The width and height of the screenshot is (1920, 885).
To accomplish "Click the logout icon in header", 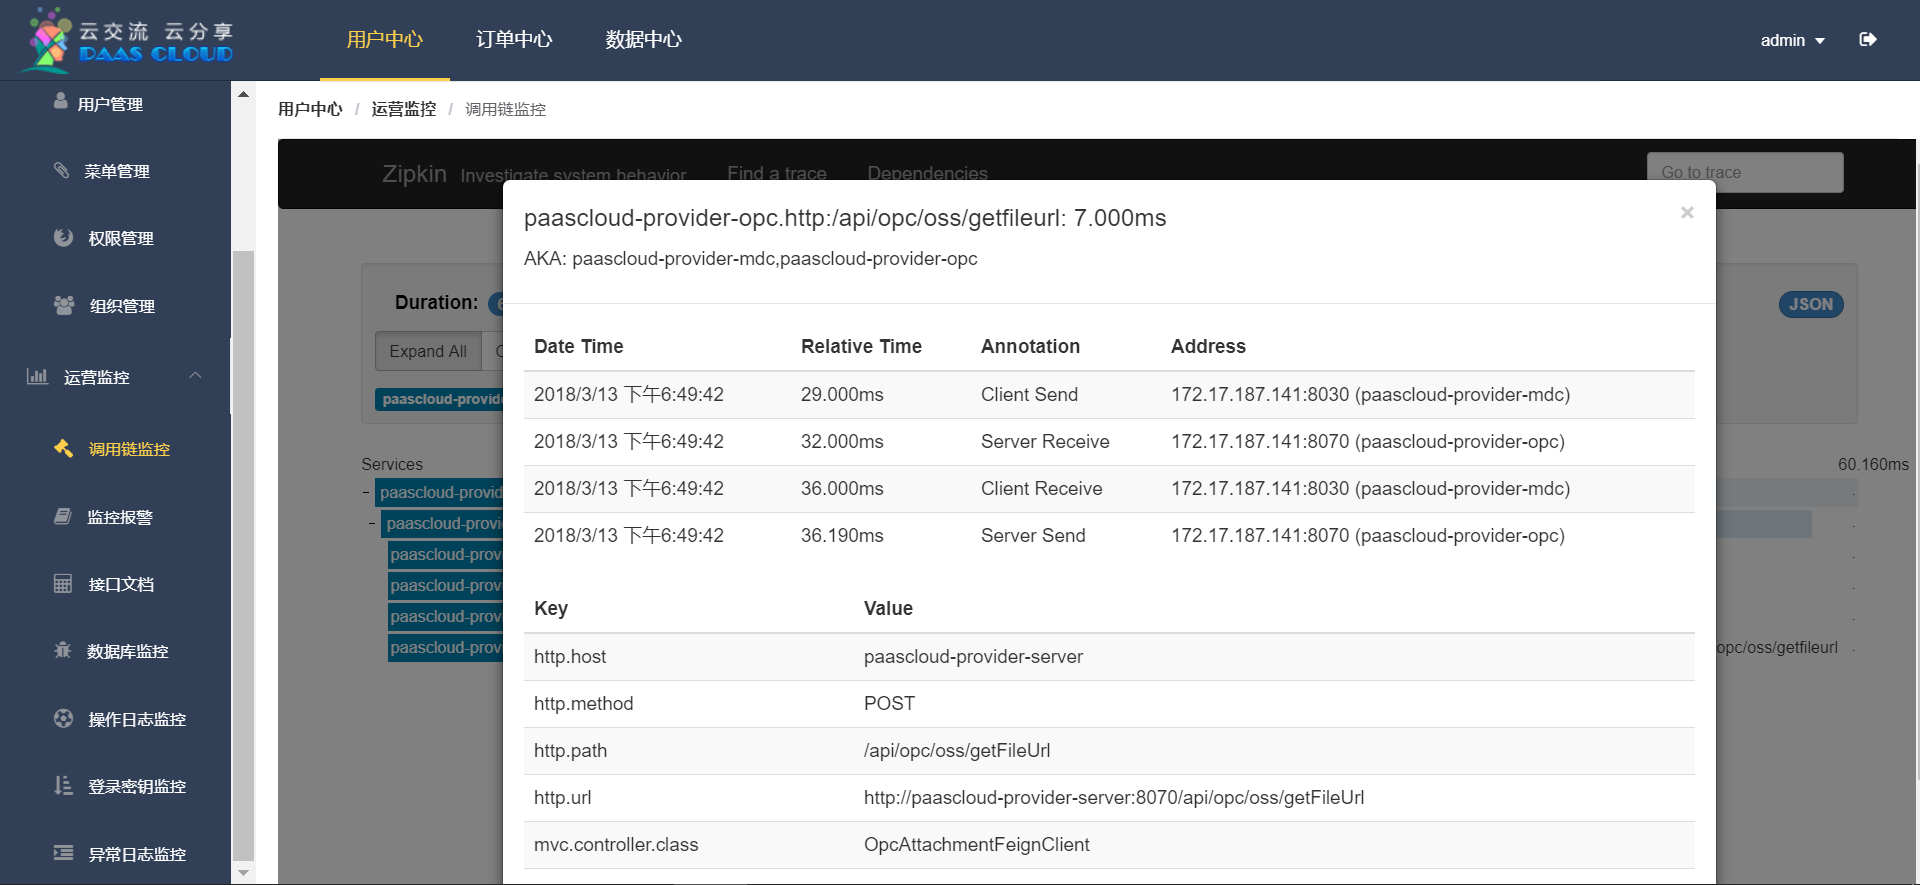I will pos(1867,40).
